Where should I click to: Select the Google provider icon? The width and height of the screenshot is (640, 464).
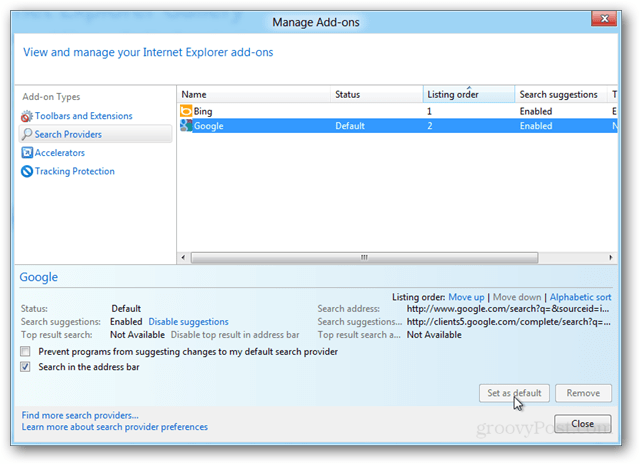point(186,126)
